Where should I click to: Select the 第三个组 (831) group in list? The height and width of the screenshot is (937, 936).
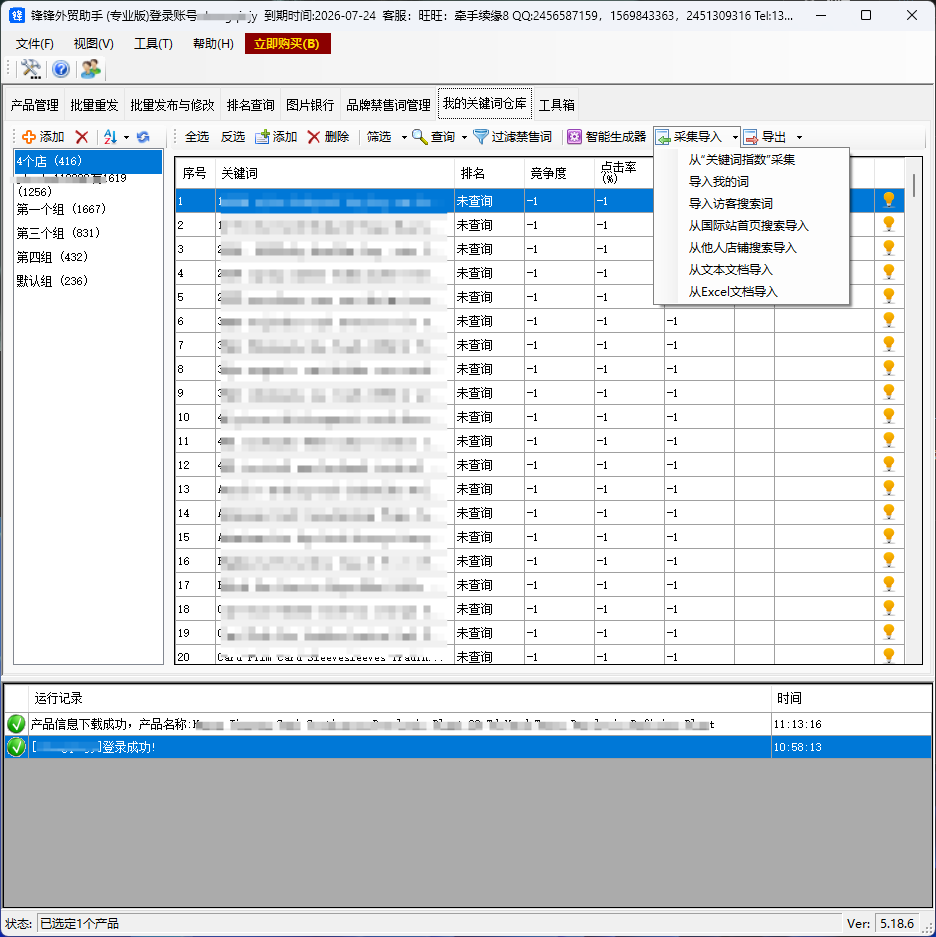click(x=58, y=233)
